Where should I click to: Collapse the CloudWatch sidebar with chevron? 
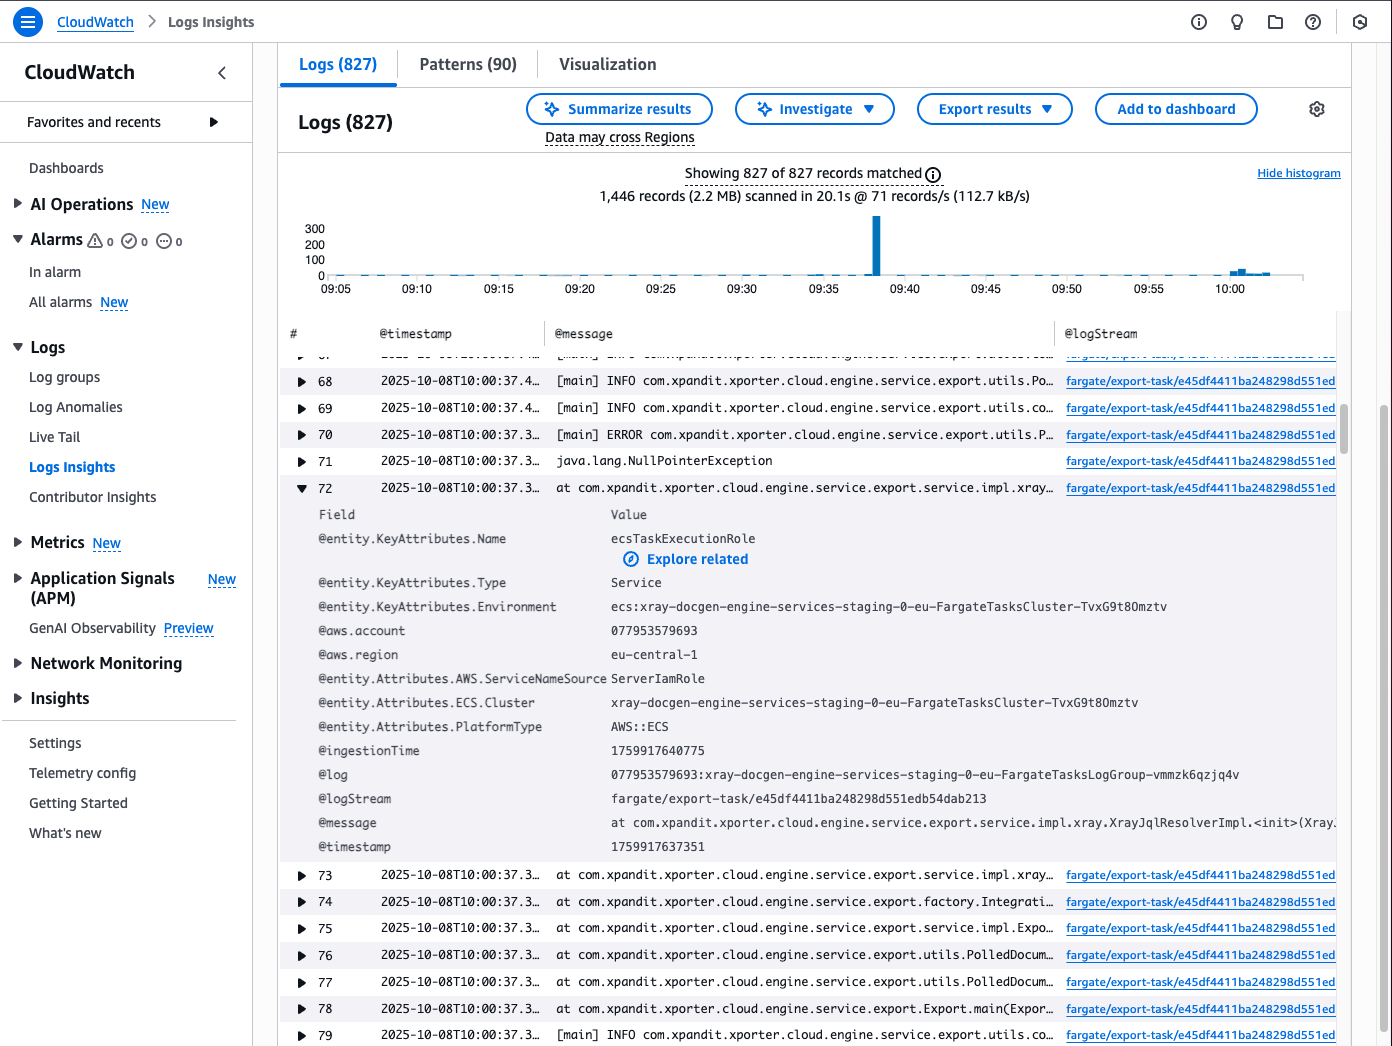[x=222, y=73]
